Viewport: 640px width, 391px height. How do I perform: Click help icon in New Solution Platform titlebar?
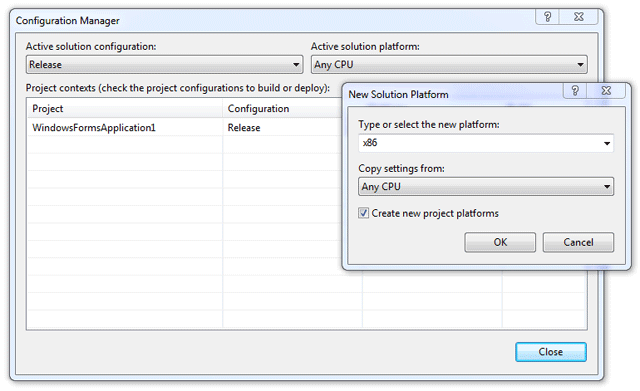click(x=575, y=91)
